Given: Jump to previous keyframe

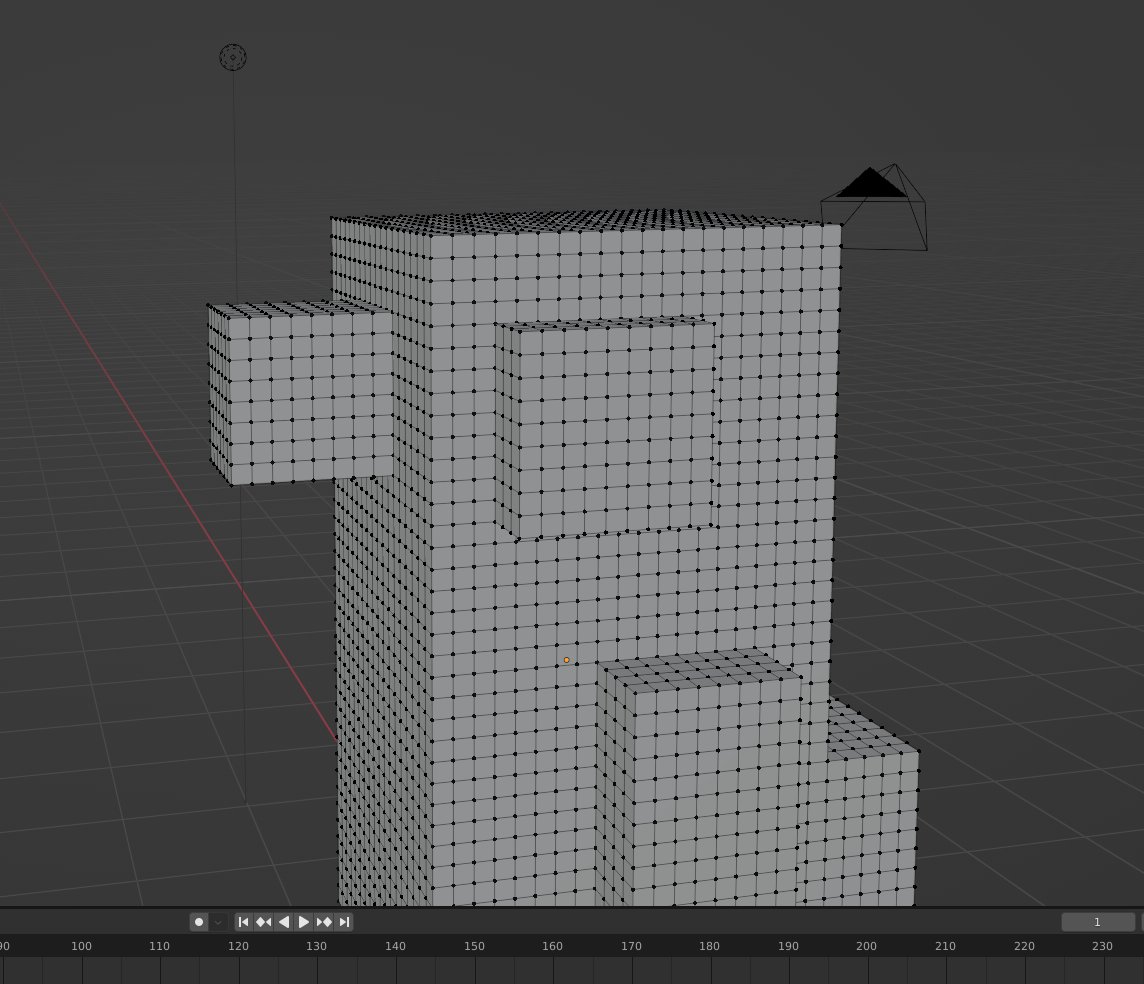Looking at the screenshot, I should 263,922.
